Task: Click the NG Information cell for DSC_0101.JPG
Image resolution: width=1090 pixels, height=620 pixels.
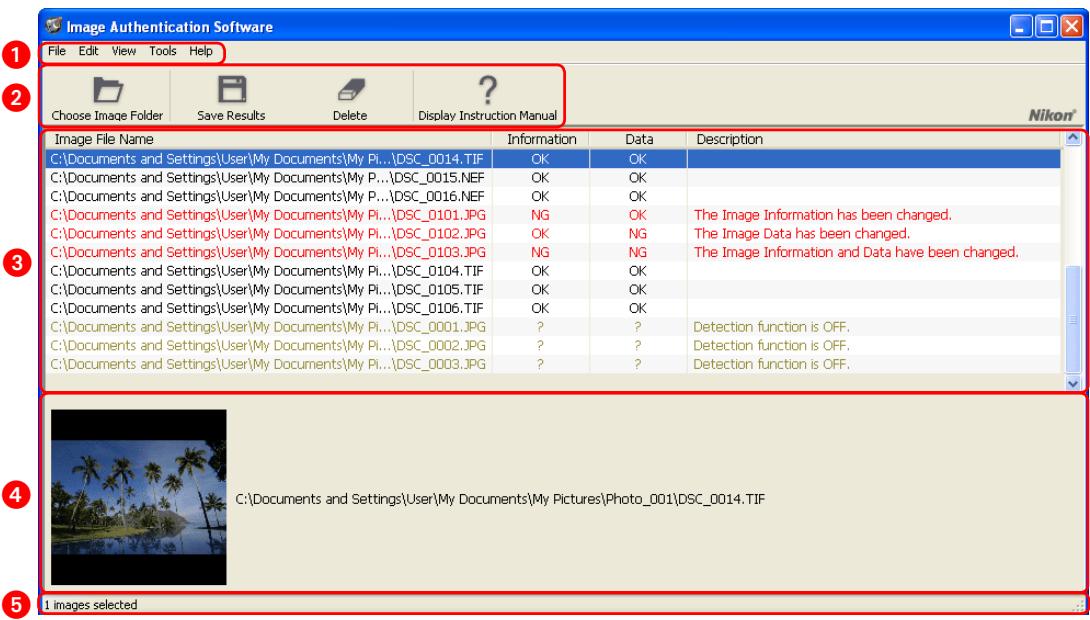Action: pyautogui.click(x=540, y=215)
